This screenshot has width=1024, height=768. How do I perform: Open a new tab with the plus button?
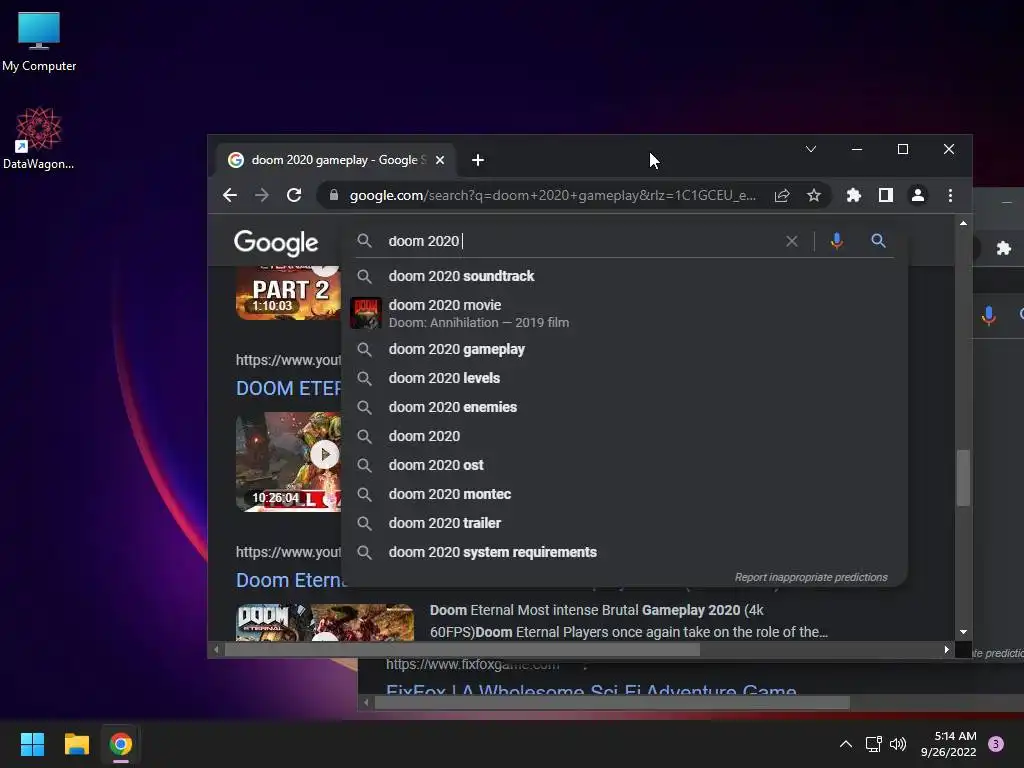pos(478,160)
